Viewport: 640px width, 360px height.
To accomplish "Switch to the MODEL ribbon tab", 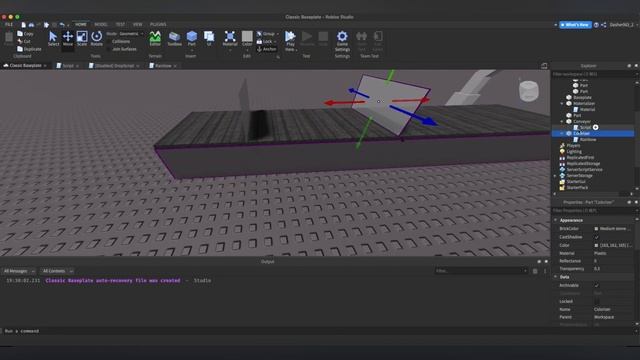I will tap(100, 25).
